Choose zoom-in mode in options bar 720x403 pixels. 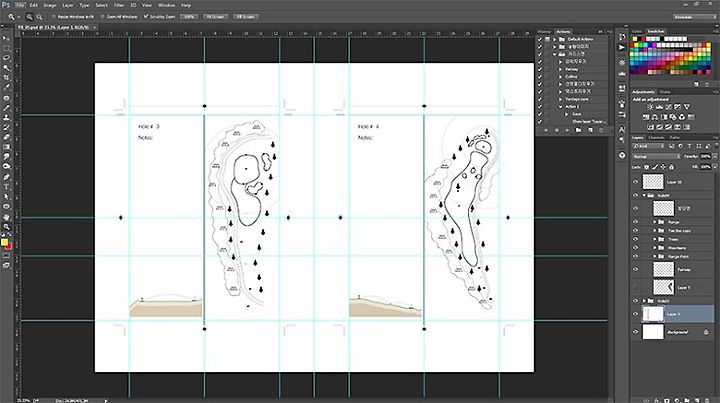click(x=29, y=17)
